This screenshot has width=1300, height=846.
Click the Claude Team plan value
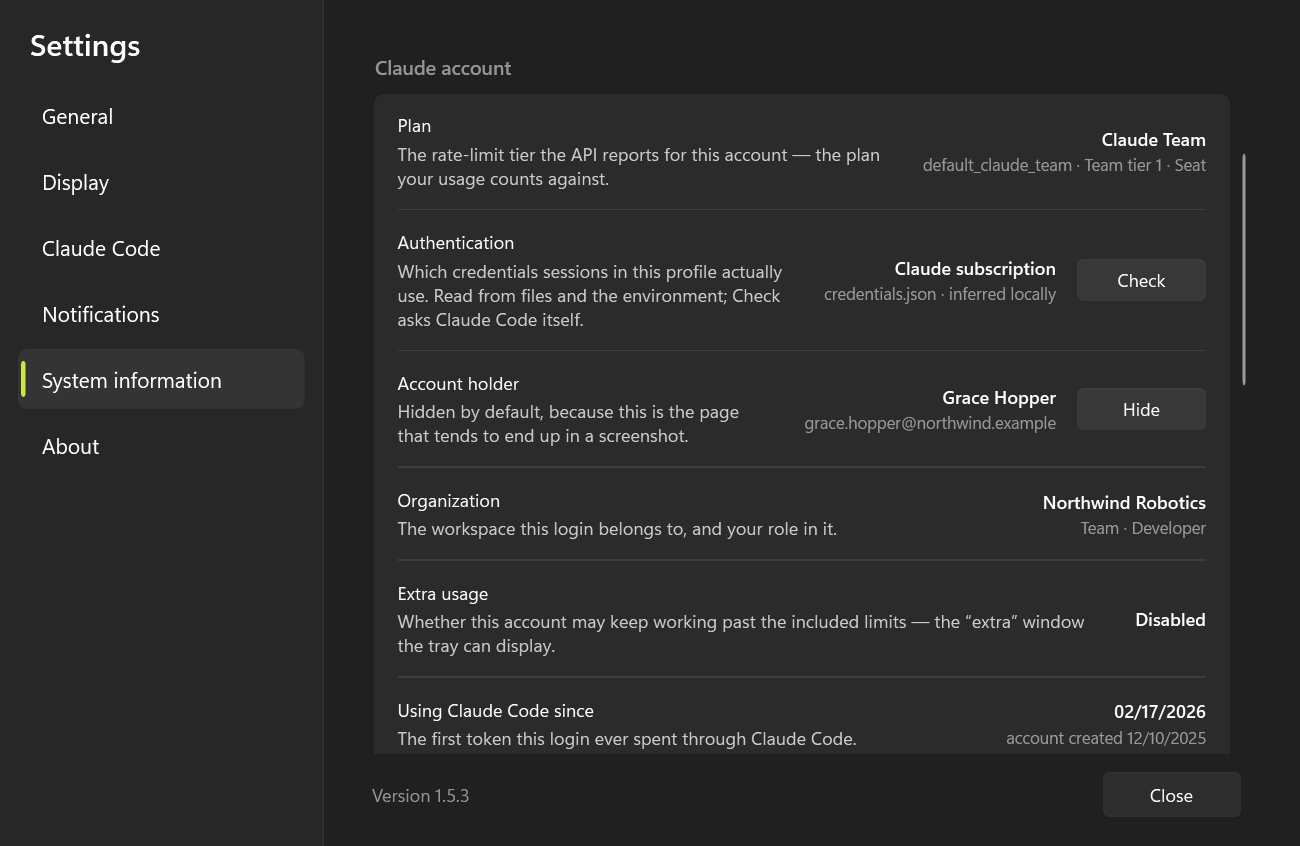click(1153, 140)
